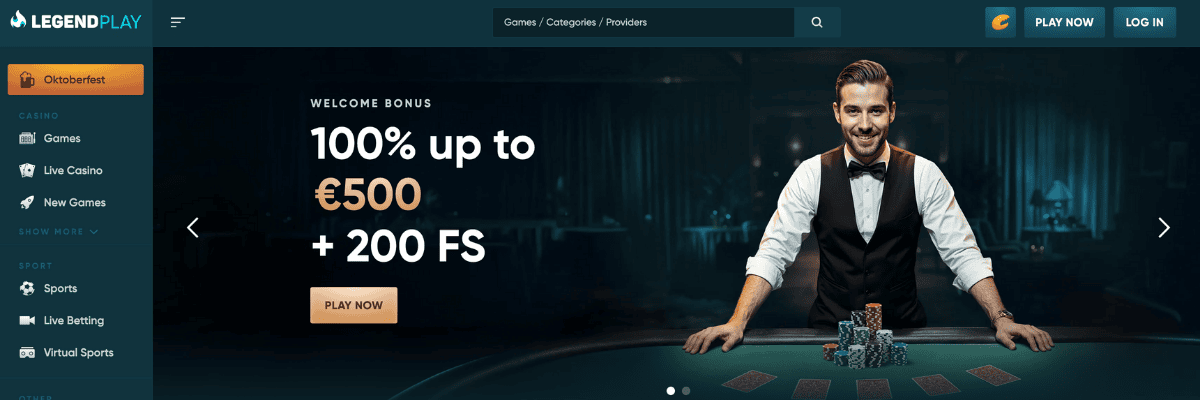Select the first carousel dot
Viewport: 1200px width, 400px height.
point(670,391)
